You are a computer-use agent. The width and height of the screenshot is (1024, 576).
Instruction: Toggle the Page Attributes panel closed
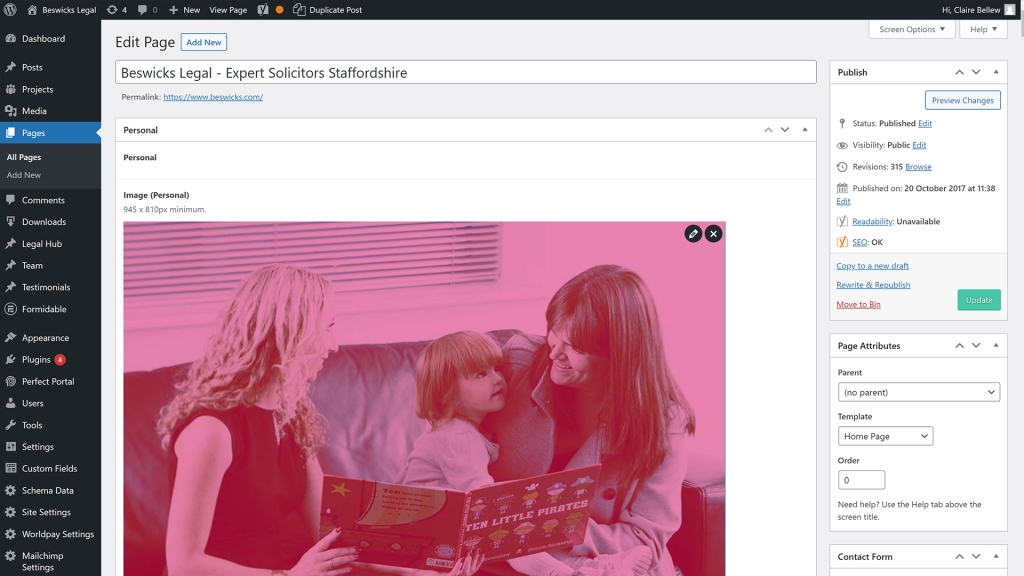[995, 346]
